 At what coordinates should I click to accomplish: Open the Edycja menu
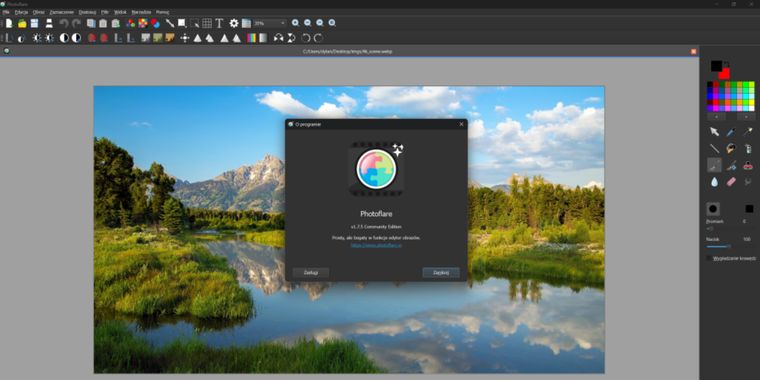pyautogui.click(x=21, y=12)
